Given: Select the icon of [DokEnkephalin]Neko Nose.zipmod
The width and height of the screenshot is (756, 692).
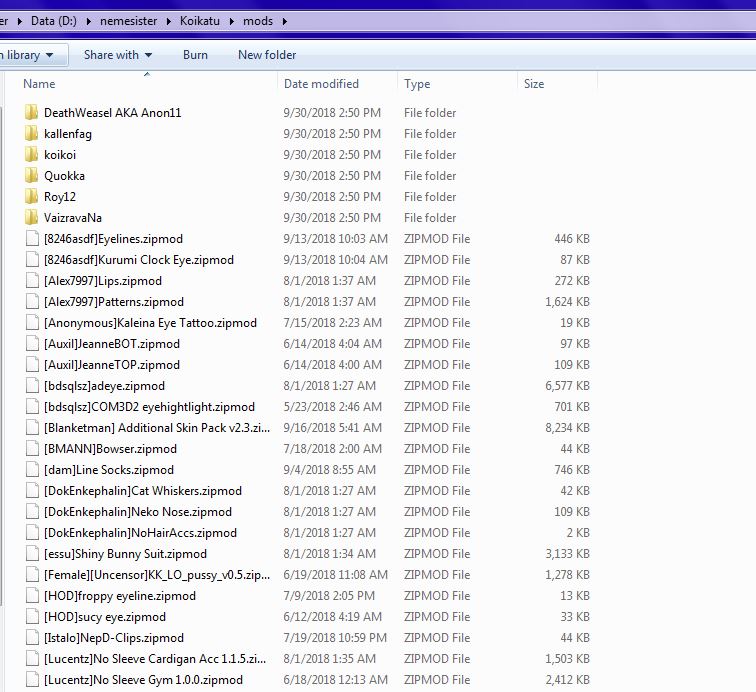Looking at the screenshot, I should (32, 512).
